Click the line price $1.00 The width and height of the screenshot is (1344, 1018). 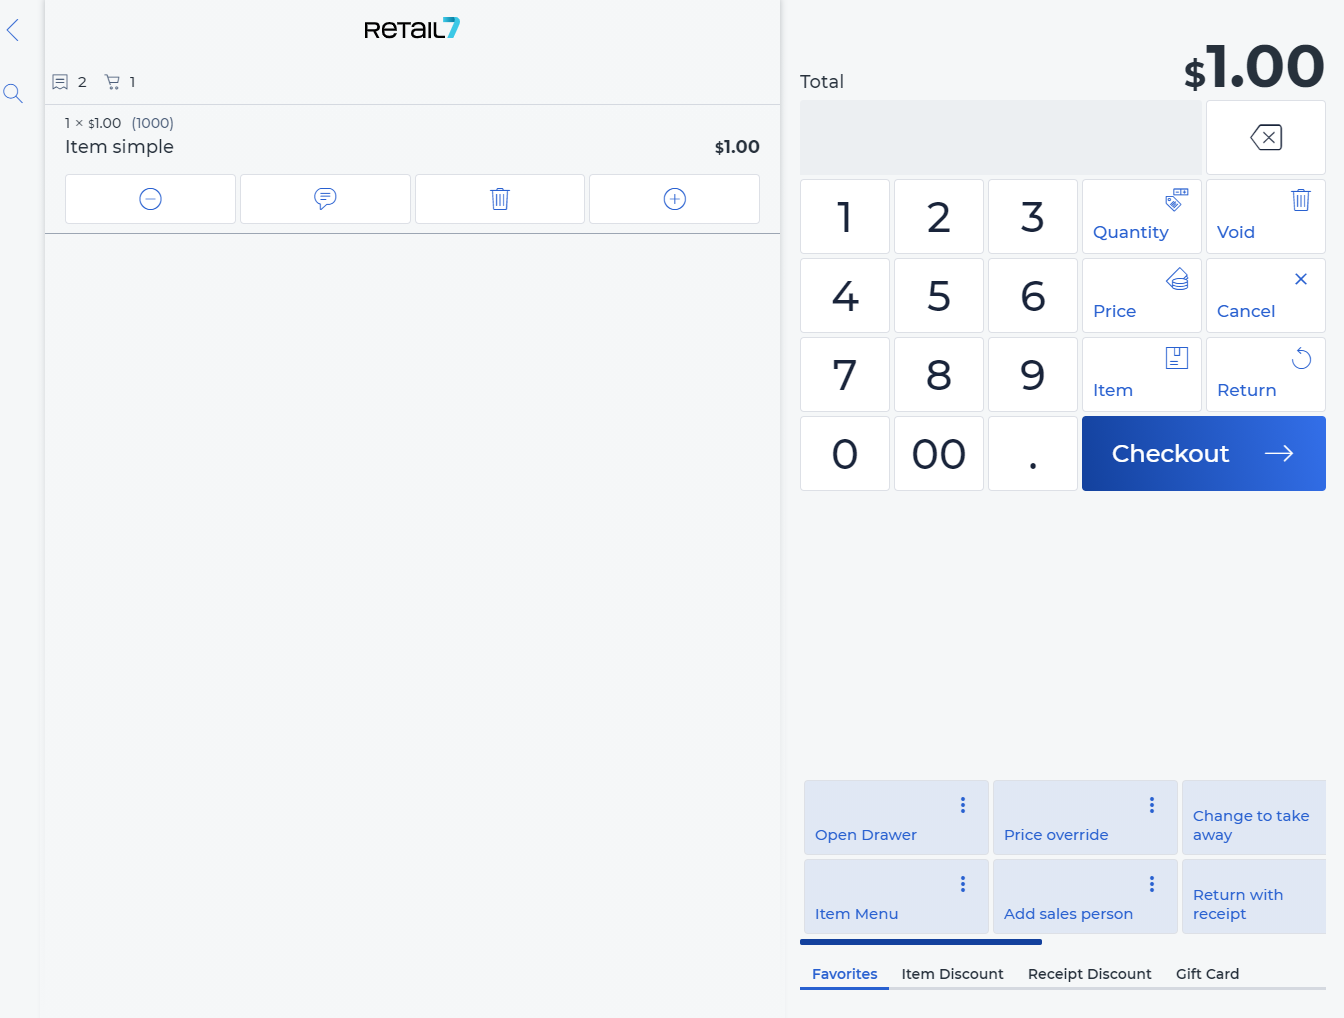(737, 147)
